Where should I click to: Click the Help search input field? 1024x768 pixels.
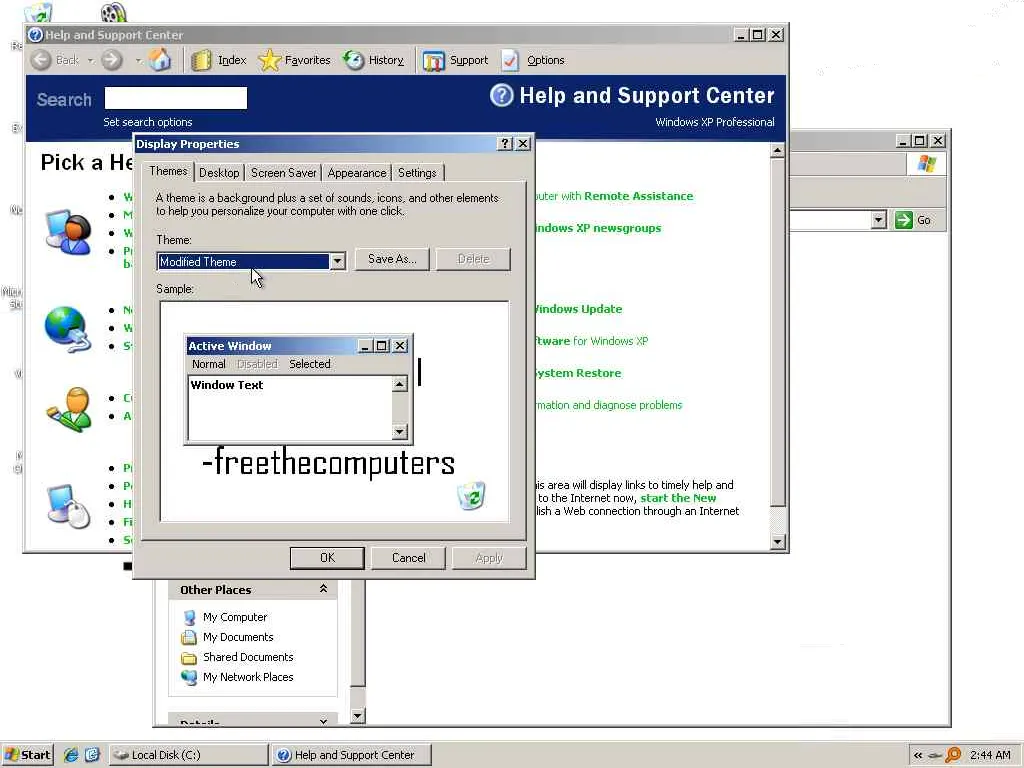pos(176,98)
